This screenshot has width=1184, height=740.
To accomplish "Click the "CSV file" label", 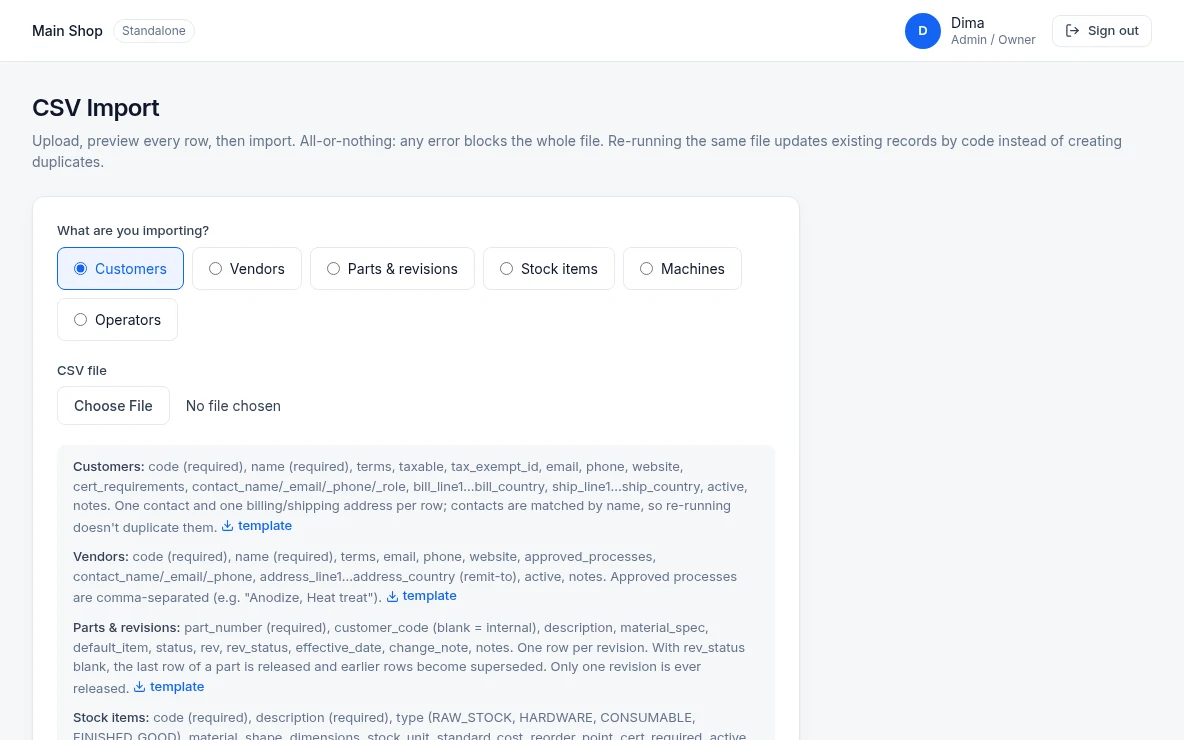I will [x=82, y=371].
